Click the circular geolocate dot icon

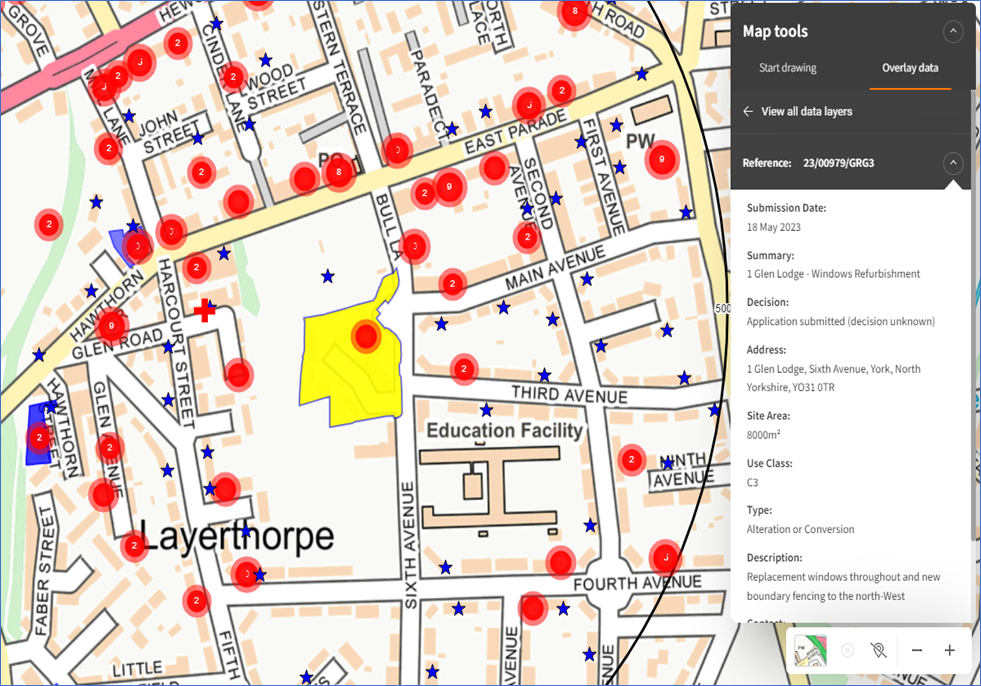click(848, 650)
